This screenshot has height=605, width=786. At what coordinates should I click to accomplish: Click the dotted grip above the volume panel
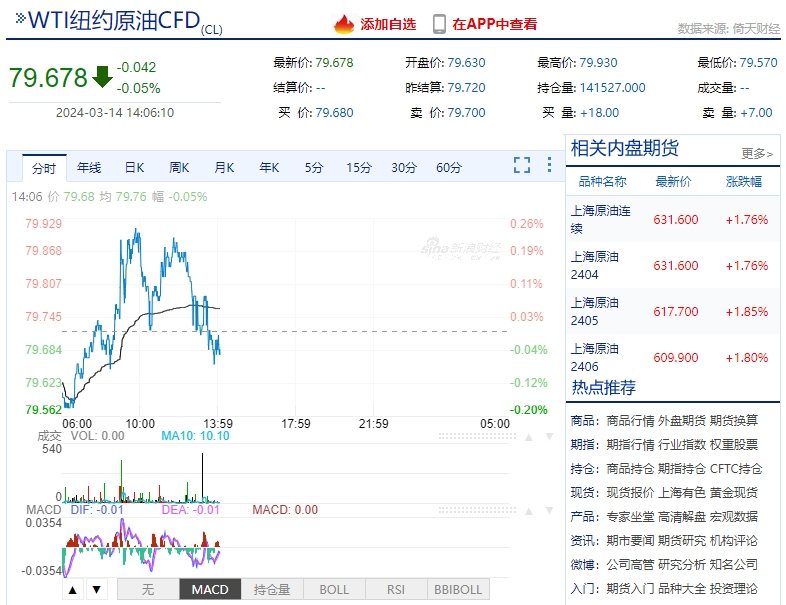(477, 437)
